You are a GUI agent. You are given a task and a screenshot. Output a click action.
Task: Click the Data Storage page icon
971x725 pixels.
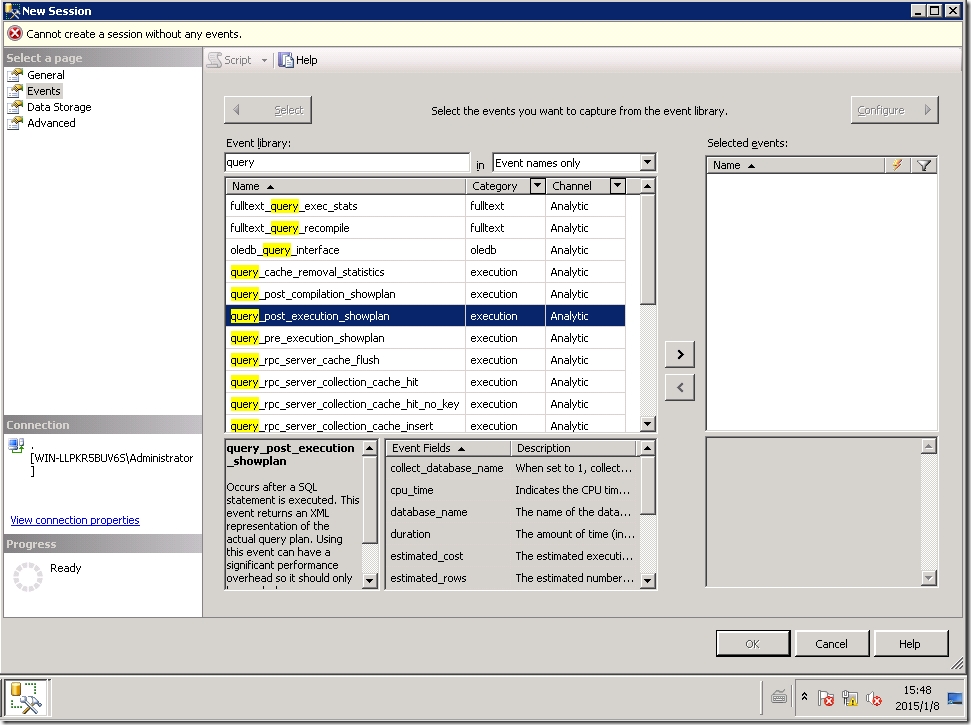coord(15,107)
